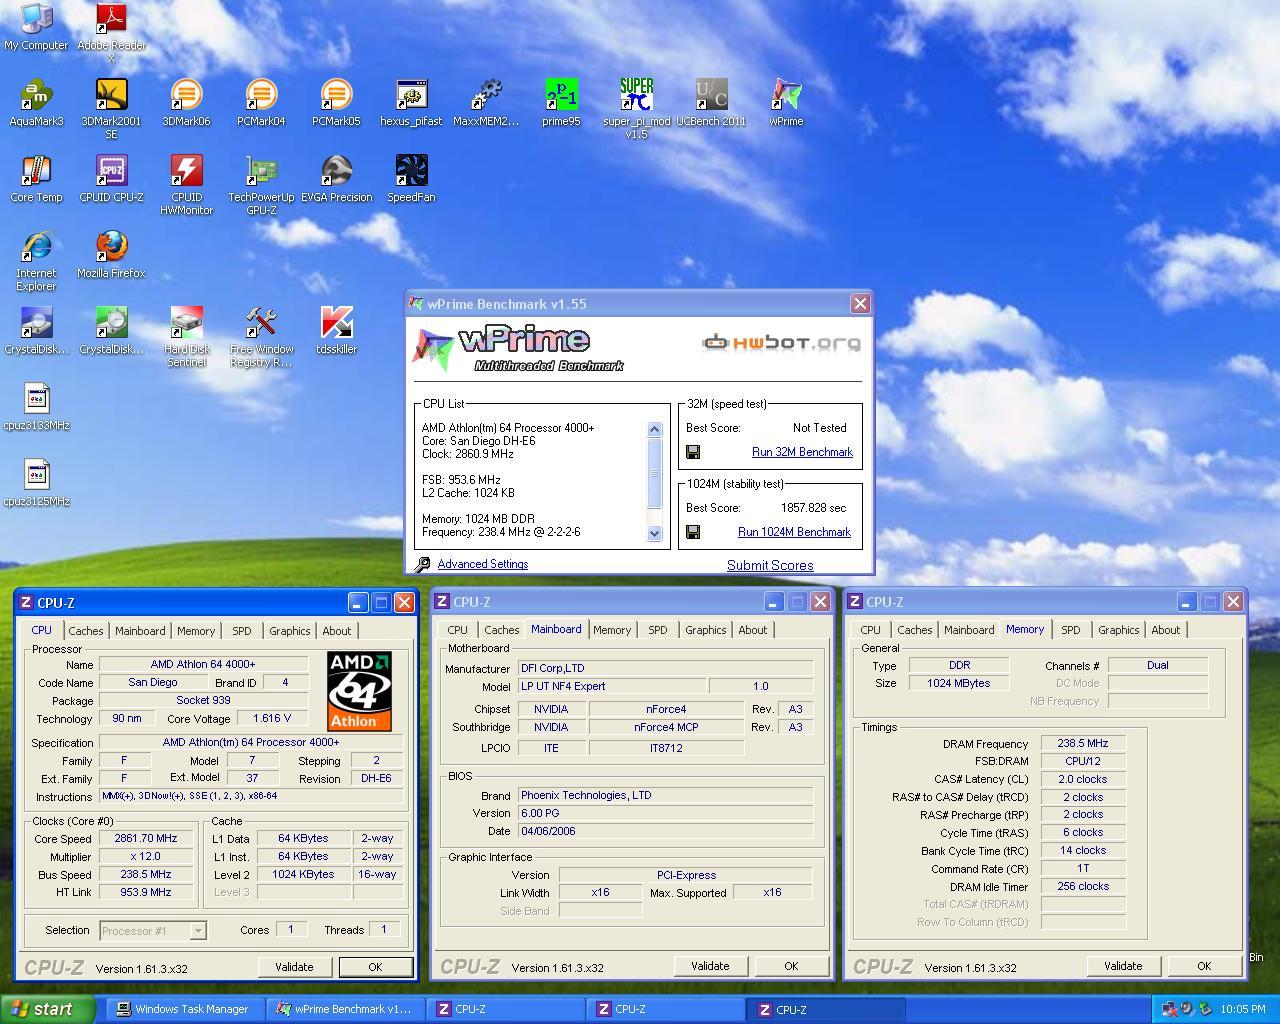
Task: Open the MaxxMEM2 desktop shortcut
Action: pos(486,101)
